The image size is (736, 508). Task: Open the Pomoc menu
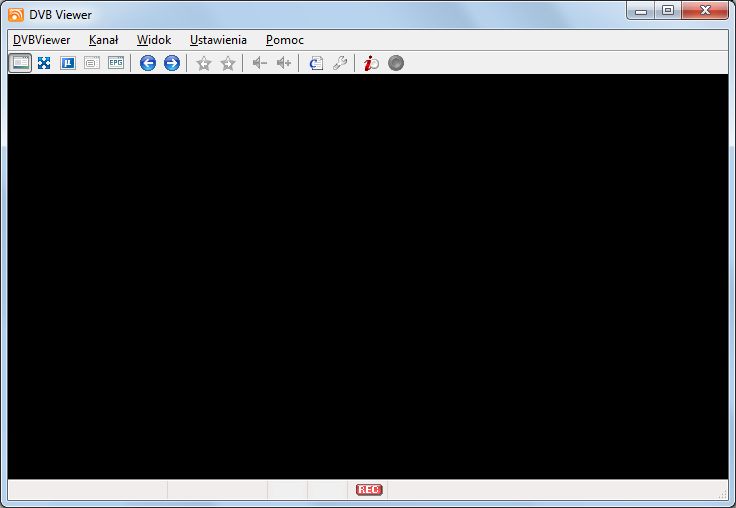coord(284,40)
